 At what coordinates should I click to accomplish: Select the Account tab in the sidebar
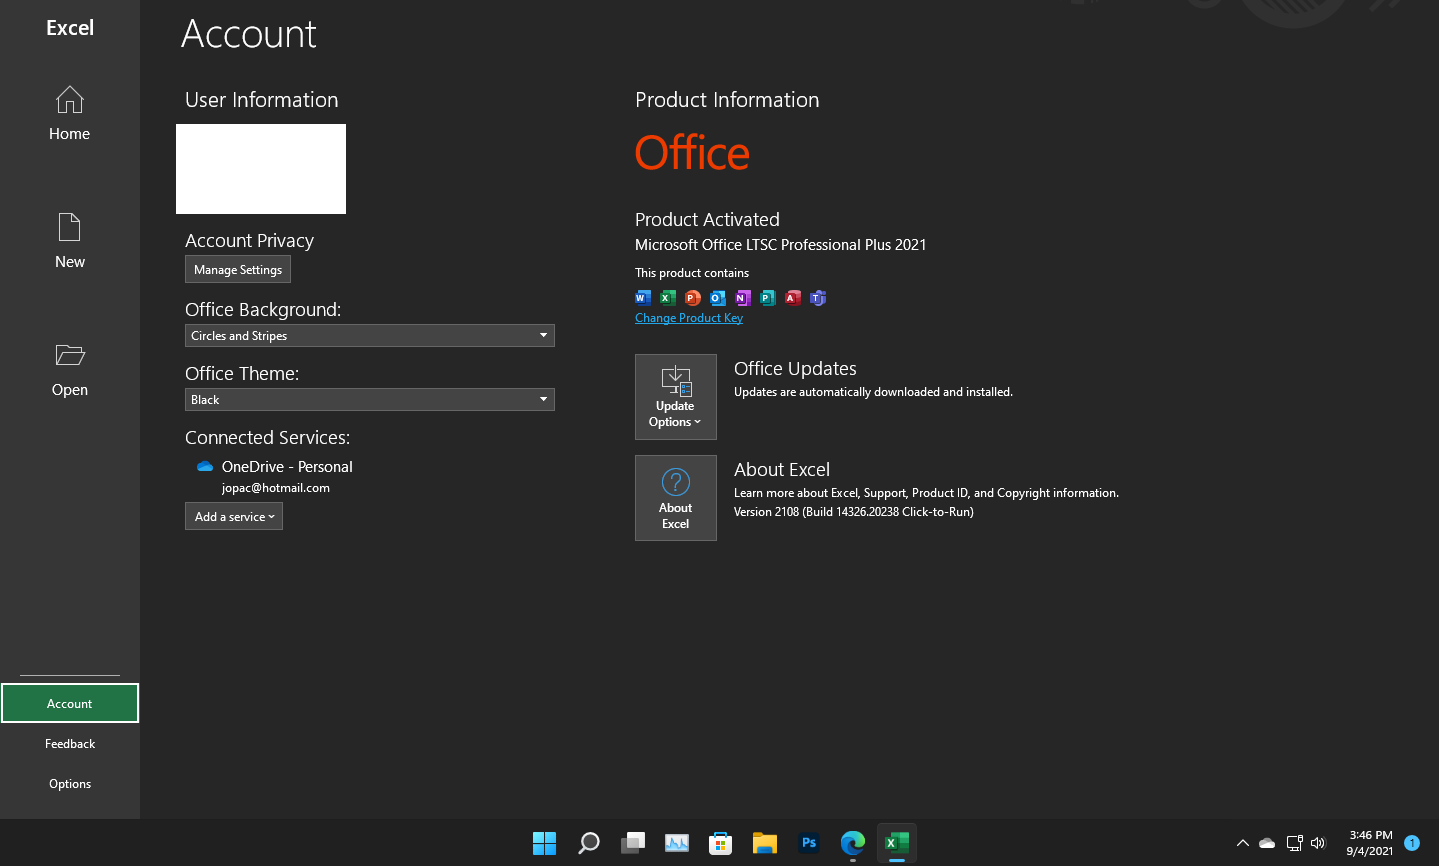pyautogui.click(x=70, y=703)
